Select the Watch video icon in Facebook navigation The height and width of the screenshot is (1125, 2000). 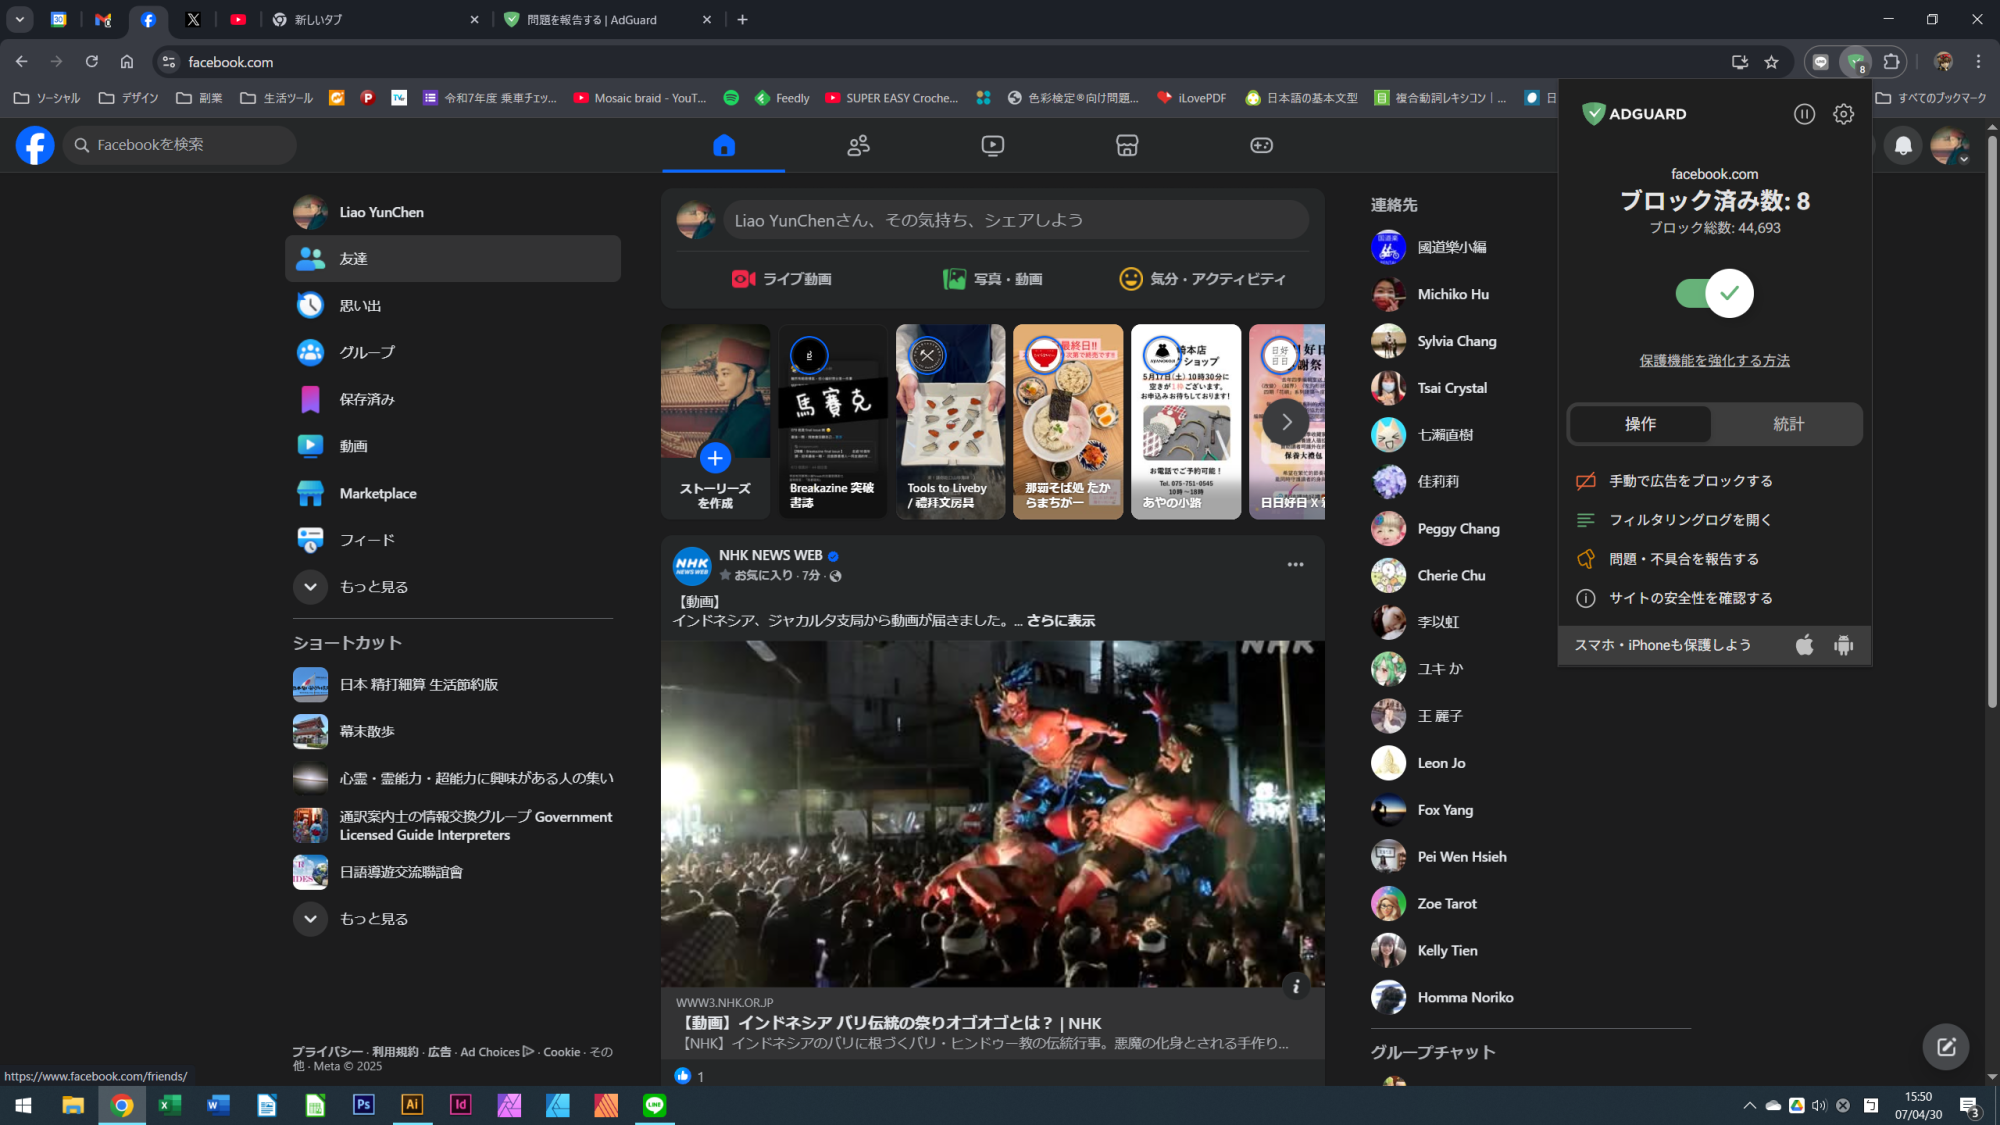992,145
